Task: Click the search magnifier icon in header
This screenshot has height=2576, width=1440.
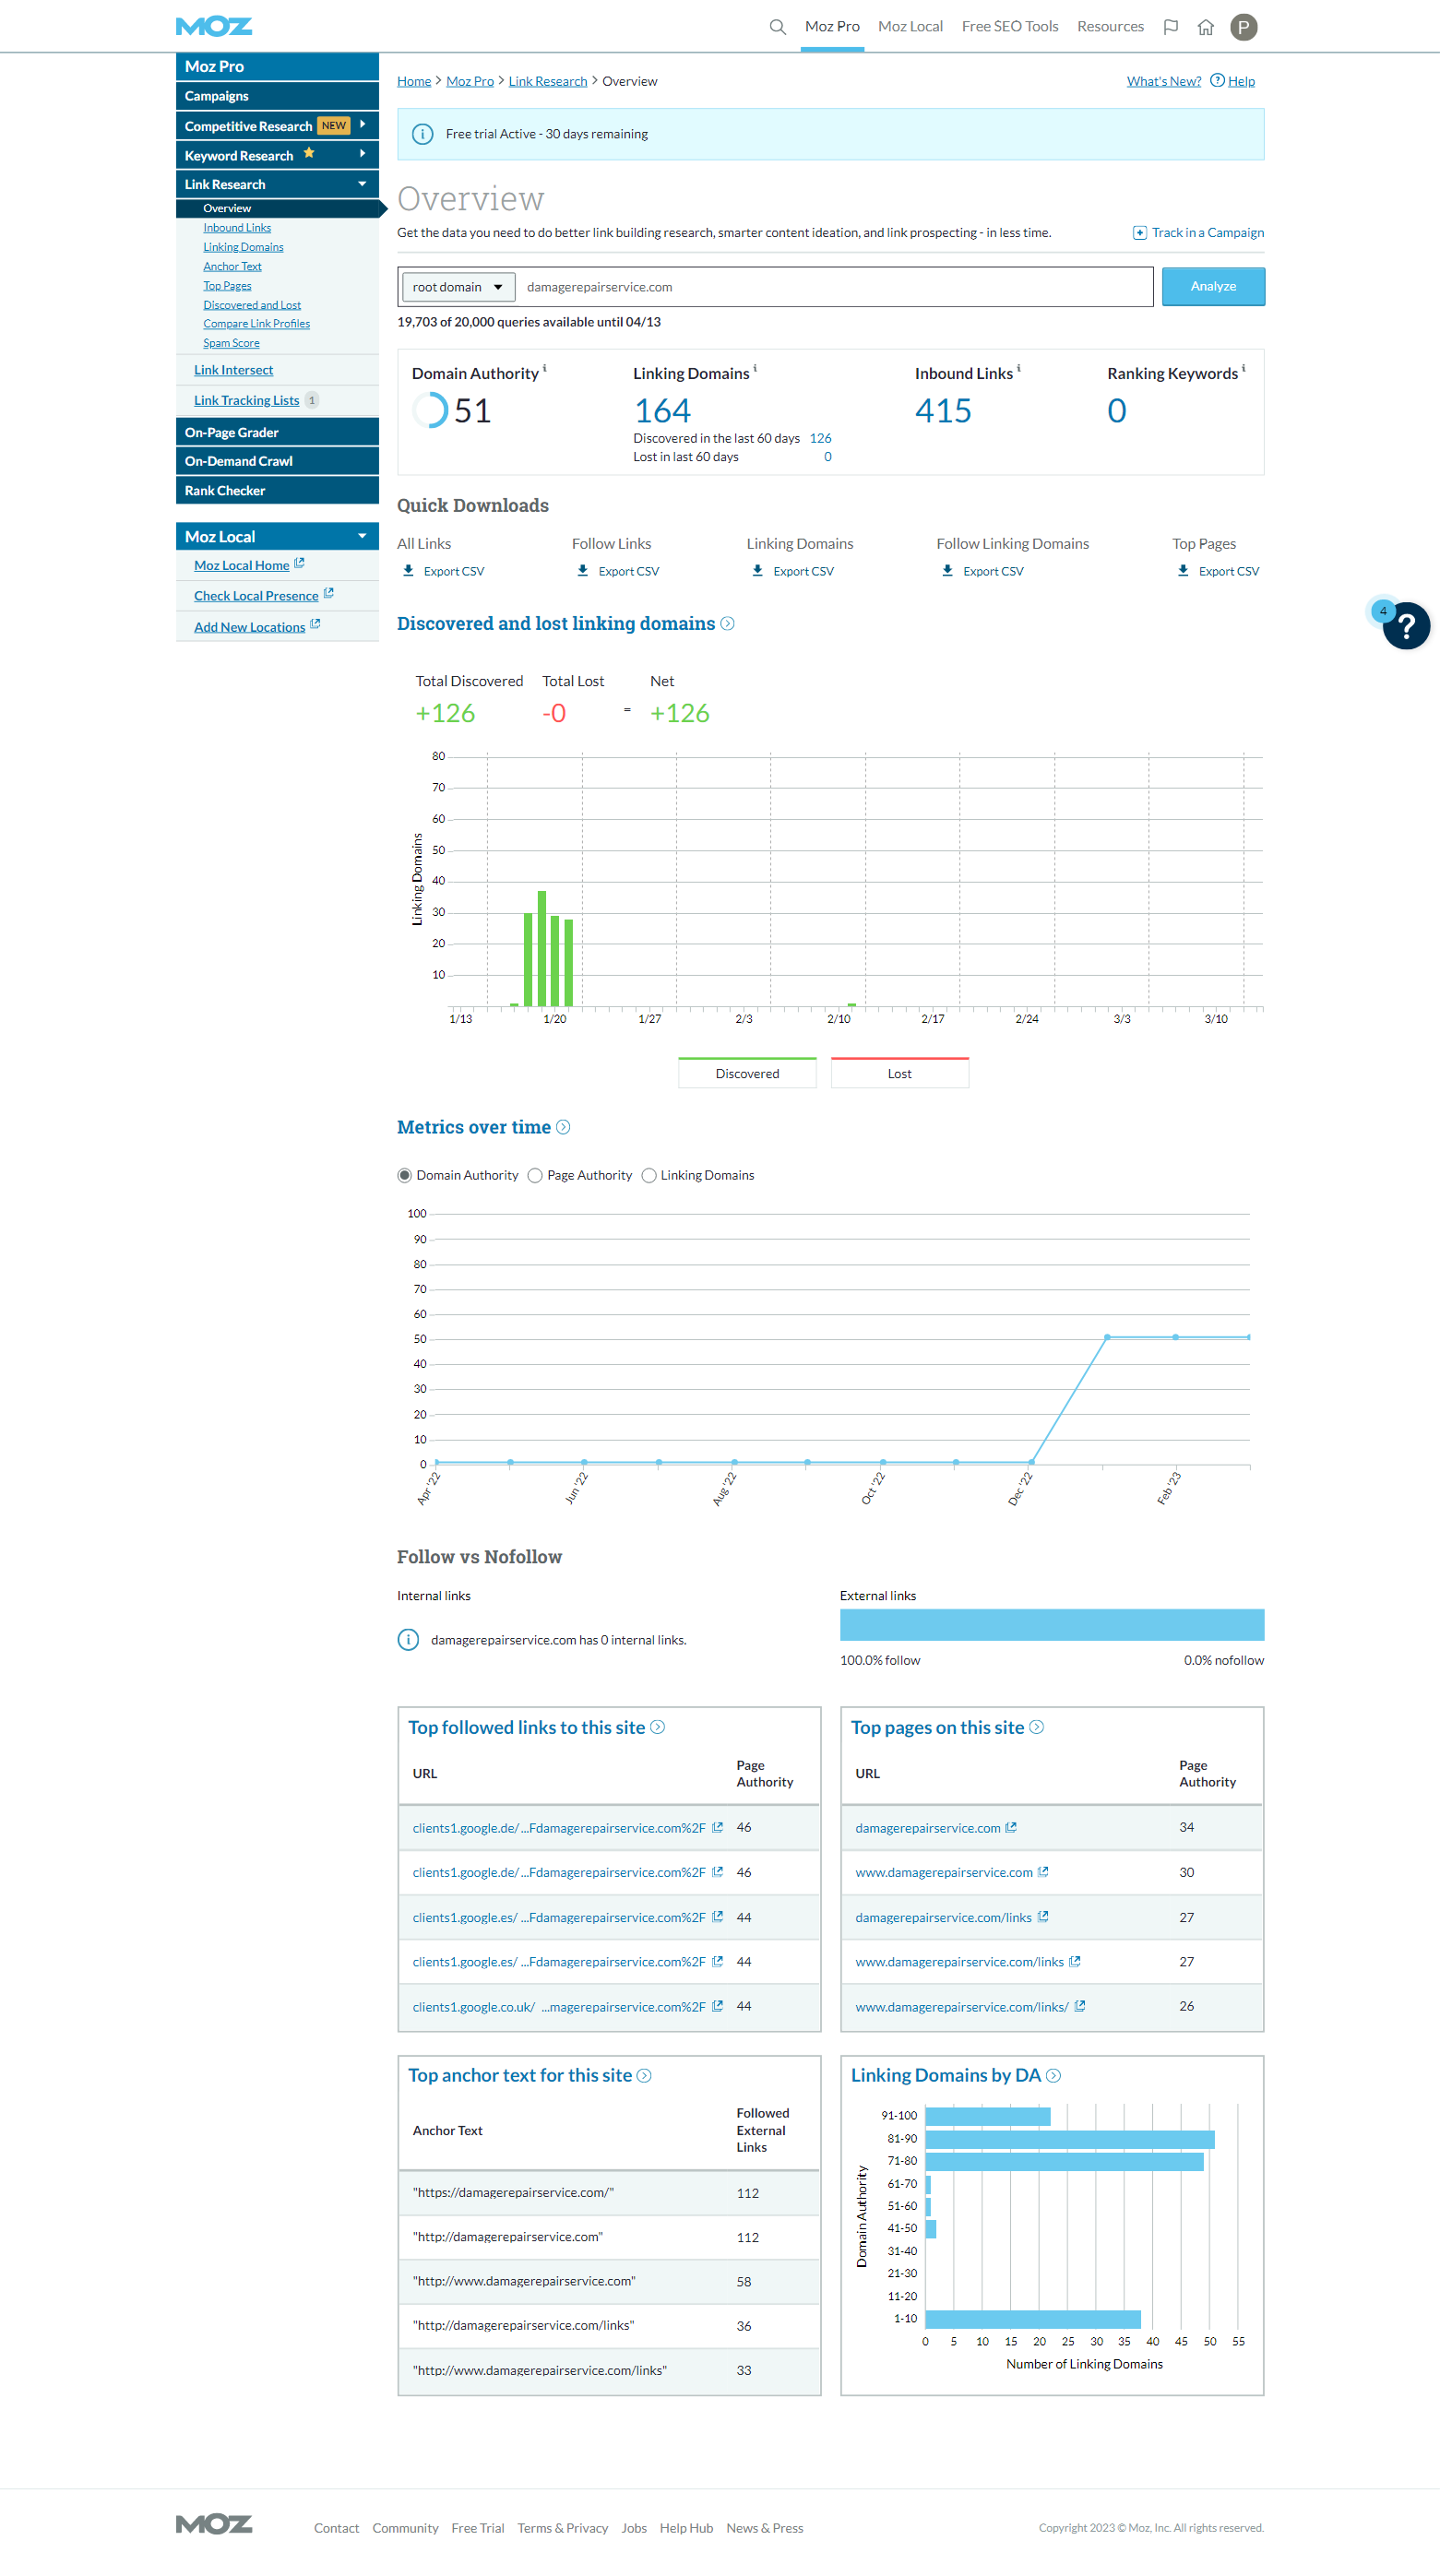Action: pos(777,27)
